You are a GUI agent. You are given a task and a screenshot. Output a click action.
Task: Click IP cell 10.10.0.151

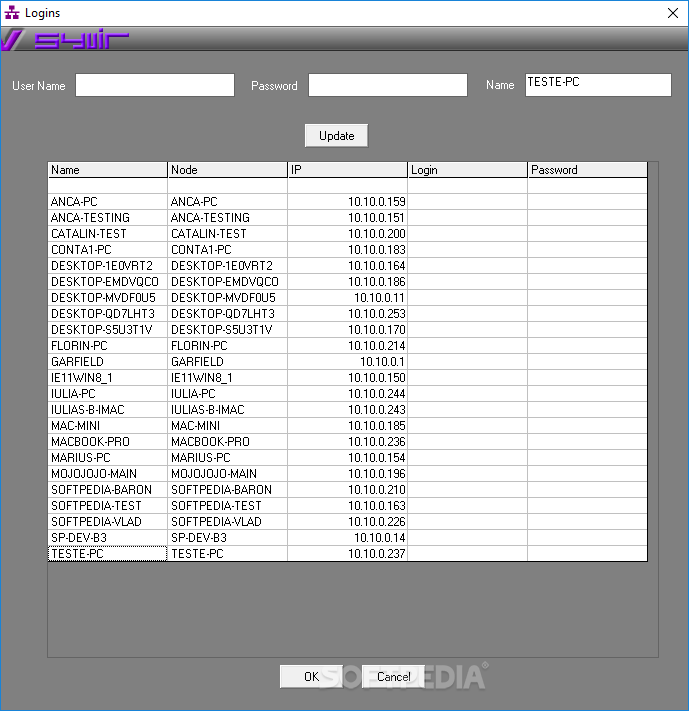(x=347, y=218)
